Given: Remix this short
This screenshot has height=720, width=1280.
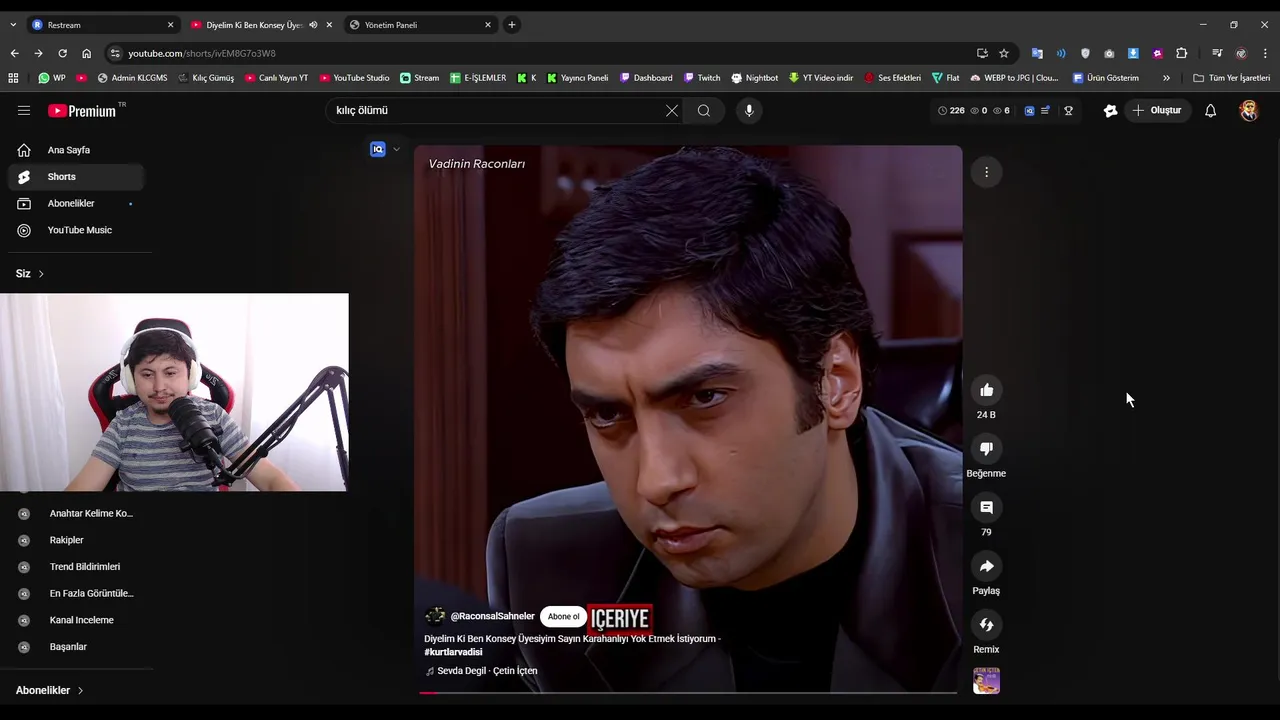Looking at the screenshot, I should pos(986,625).
